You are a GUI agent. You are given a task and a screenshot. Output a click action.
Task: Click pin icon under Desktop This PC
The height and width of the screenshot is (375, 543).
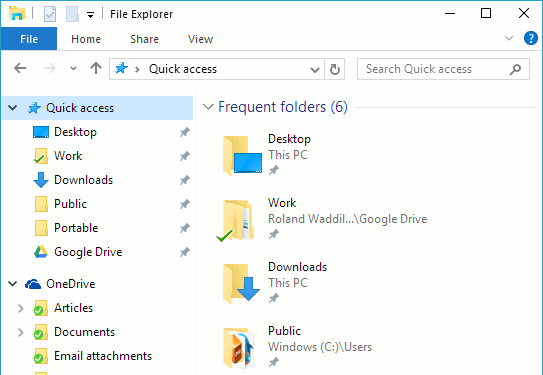click(x=274, y=170)
